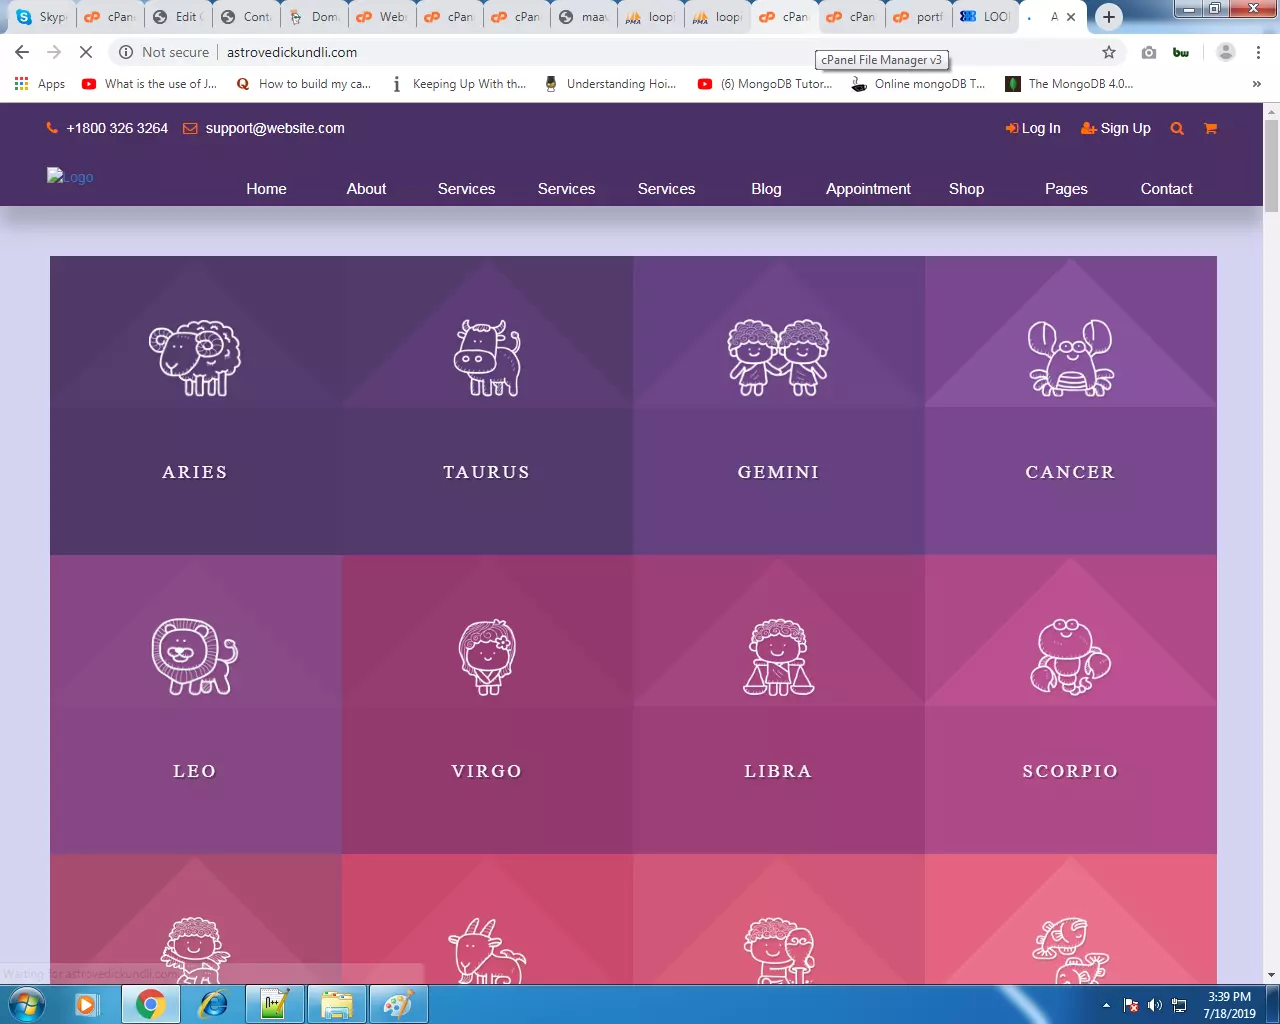Open the Pages navigation menu
Image resolution: width=1280 pixels, height=1024 pixels.
click(x=1066, y=189)
